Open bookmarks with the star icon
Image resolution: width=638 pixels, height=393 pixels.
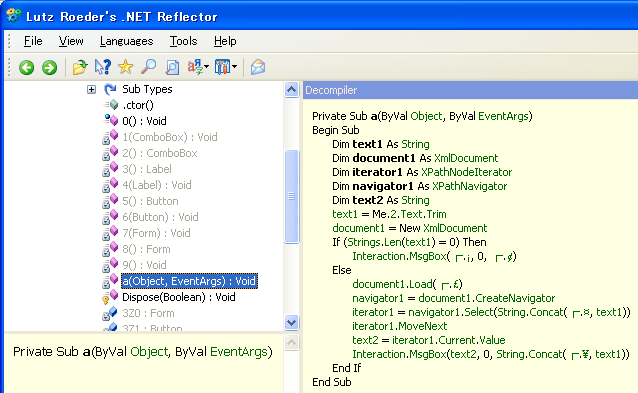pyautogui.click(x=126, y=67)
